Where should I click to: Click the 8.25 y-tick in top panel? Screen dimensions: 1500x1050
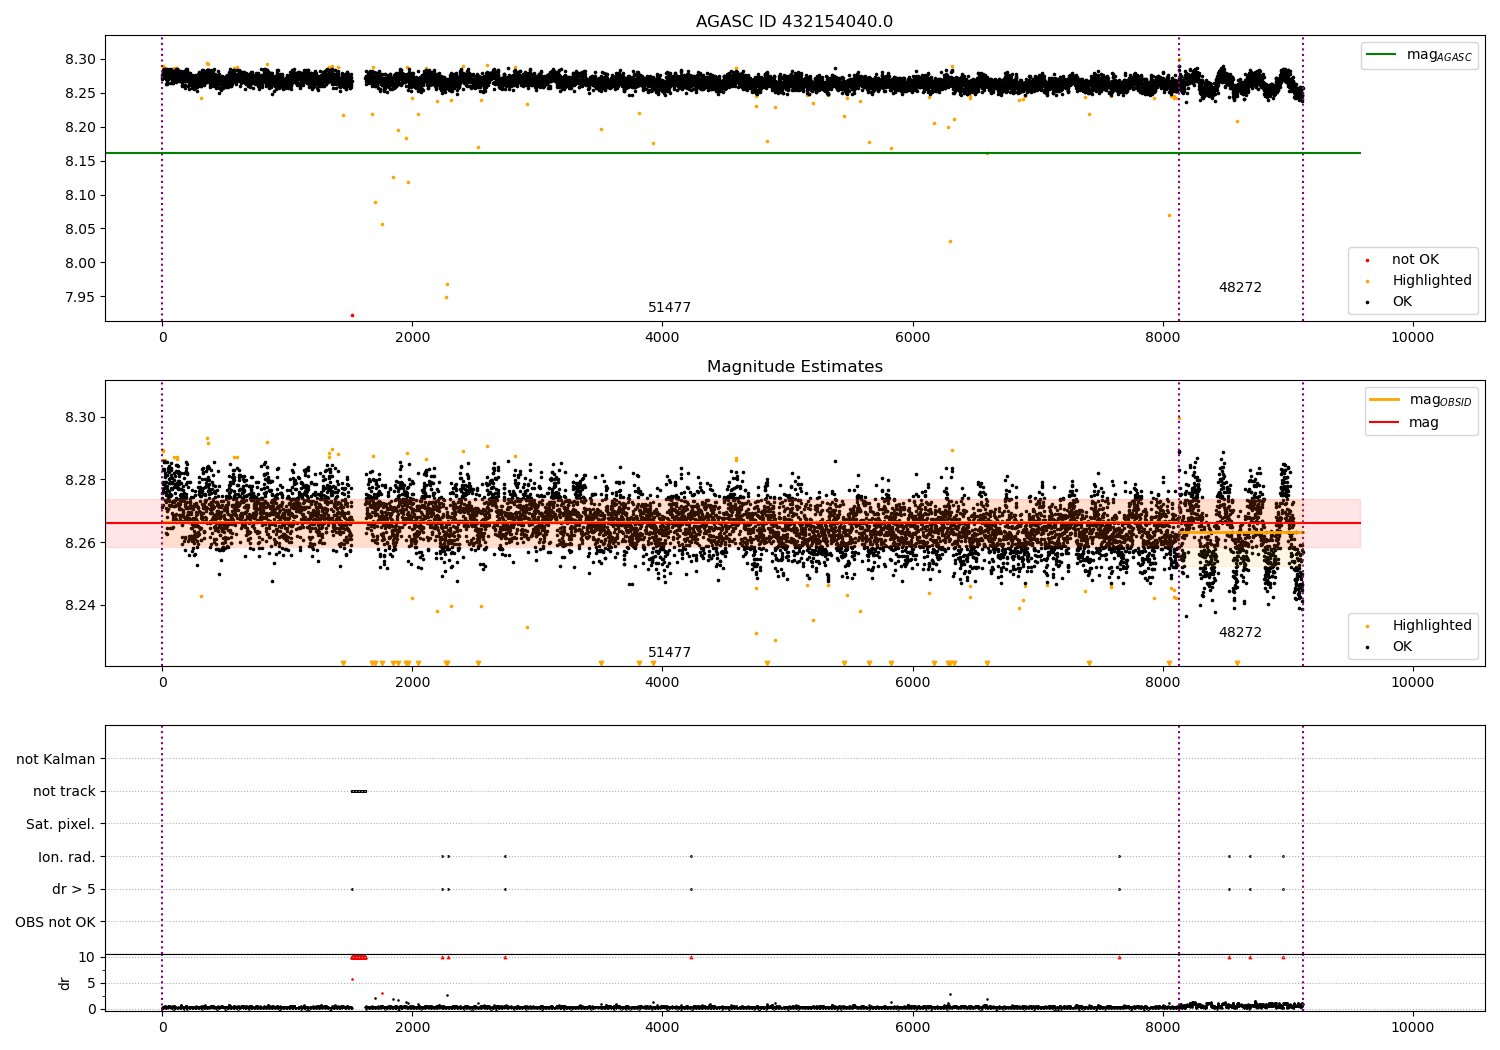(82, 94)
